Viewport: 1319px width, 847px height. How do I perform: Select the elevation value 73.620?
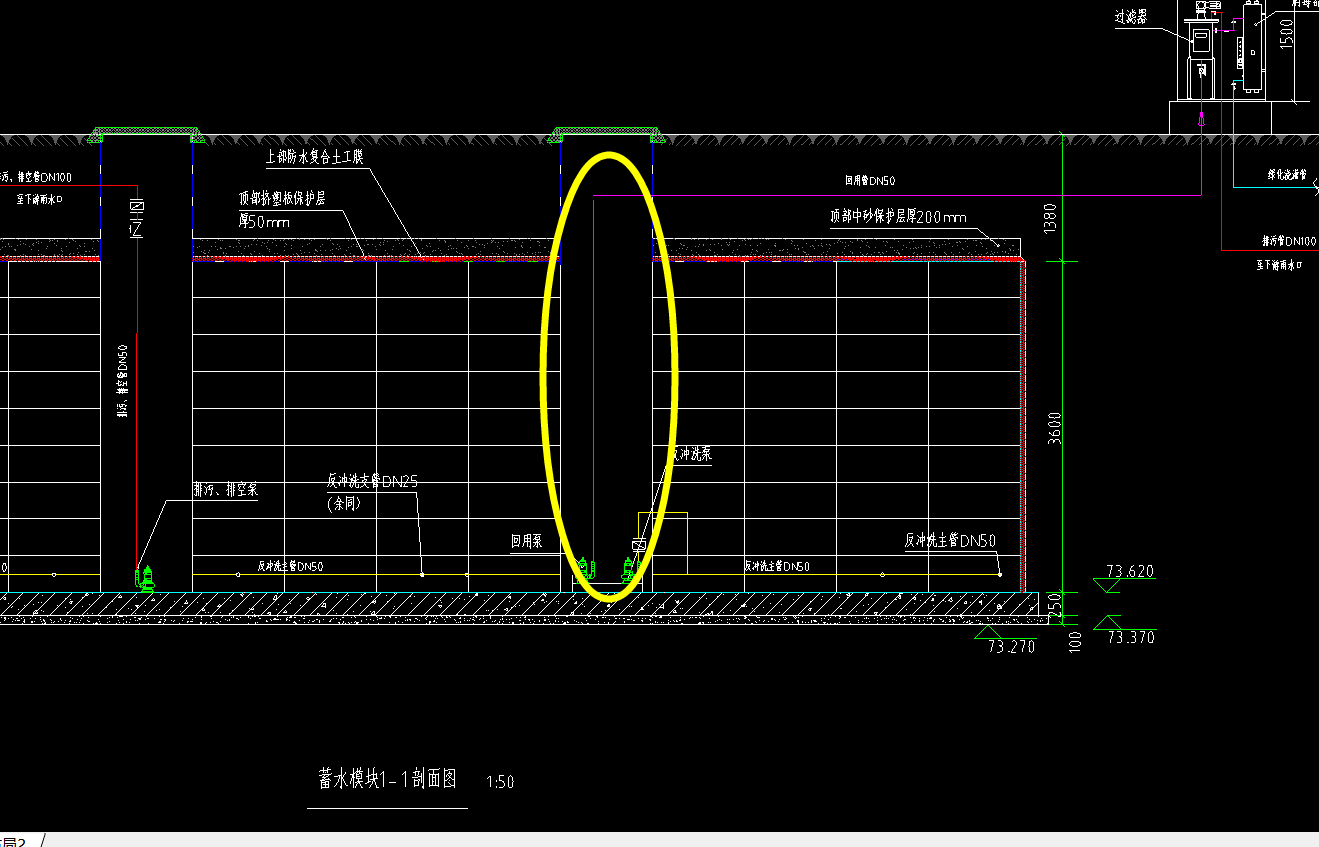pyautogui.click(x=1130, y=572)
